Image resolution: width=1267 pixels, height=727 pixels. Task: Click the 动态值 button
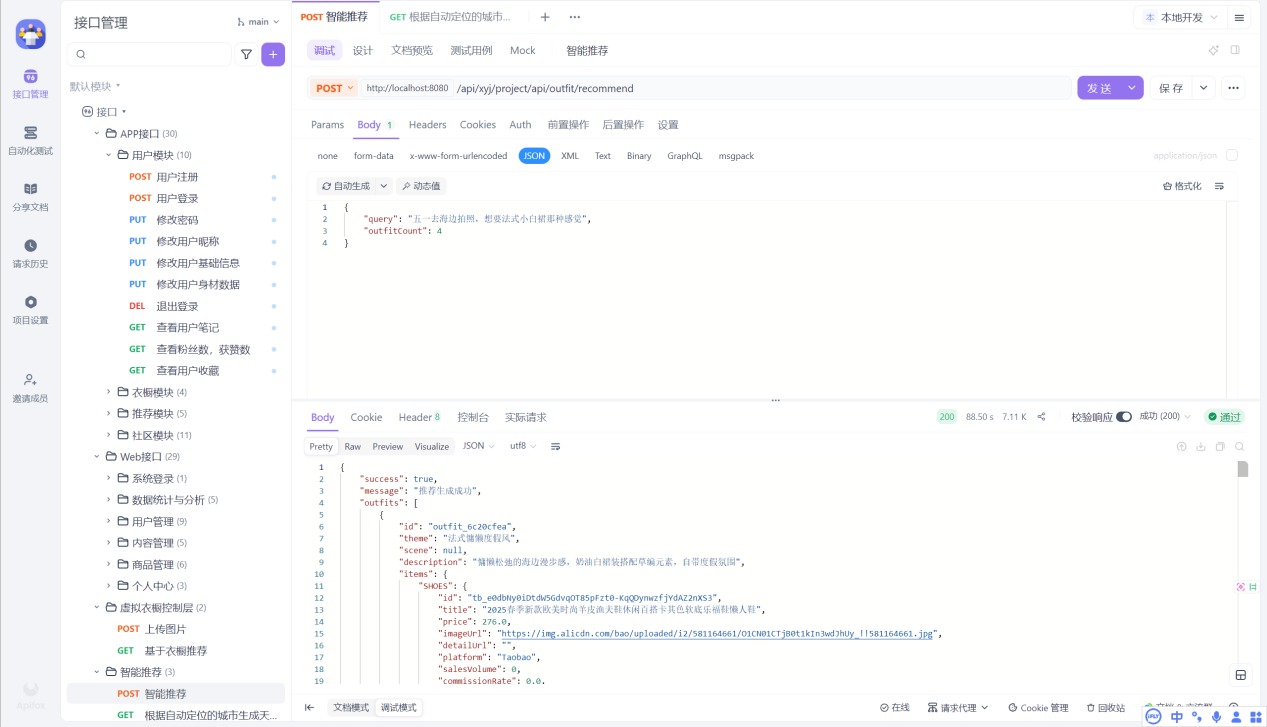[421, 186]
